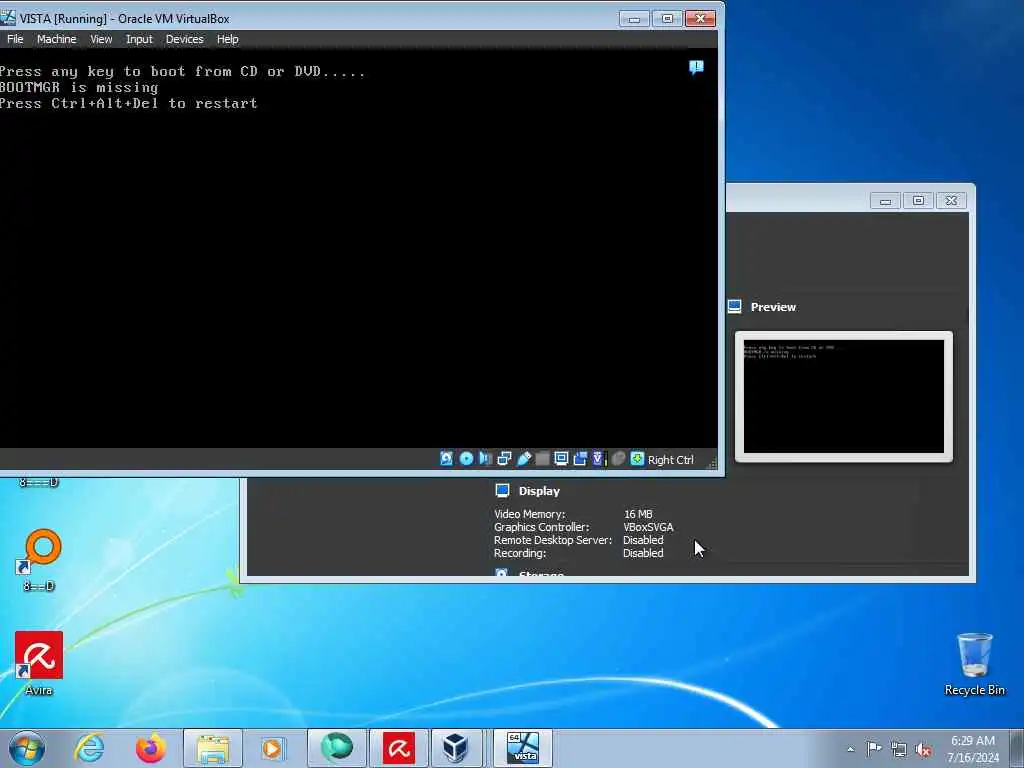Image resolution: width=1024 pixels, height=768 pixels.
Task: Click the Right Ctrl host key label
Action: pos(670,460)
